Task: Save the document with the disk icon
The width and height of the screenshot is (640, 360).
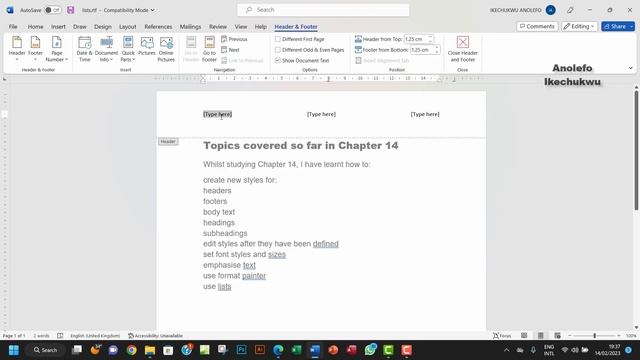Action: [x=71, y=10]
